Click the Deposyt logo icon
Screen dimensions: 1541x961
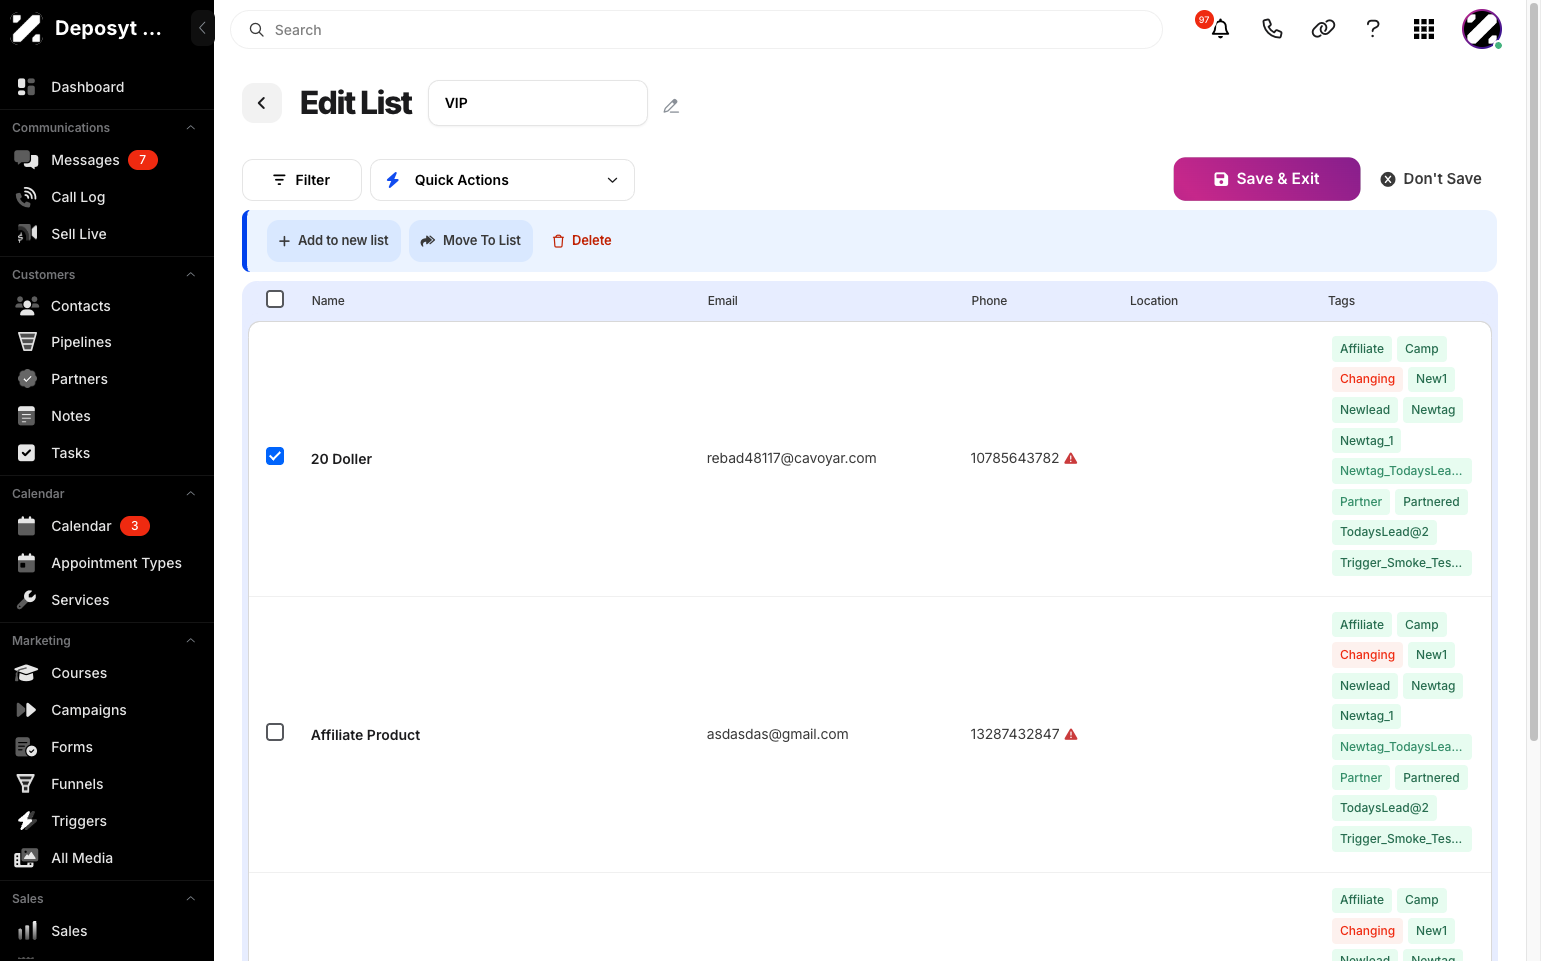pyautogui.click(x=26, y=29)
